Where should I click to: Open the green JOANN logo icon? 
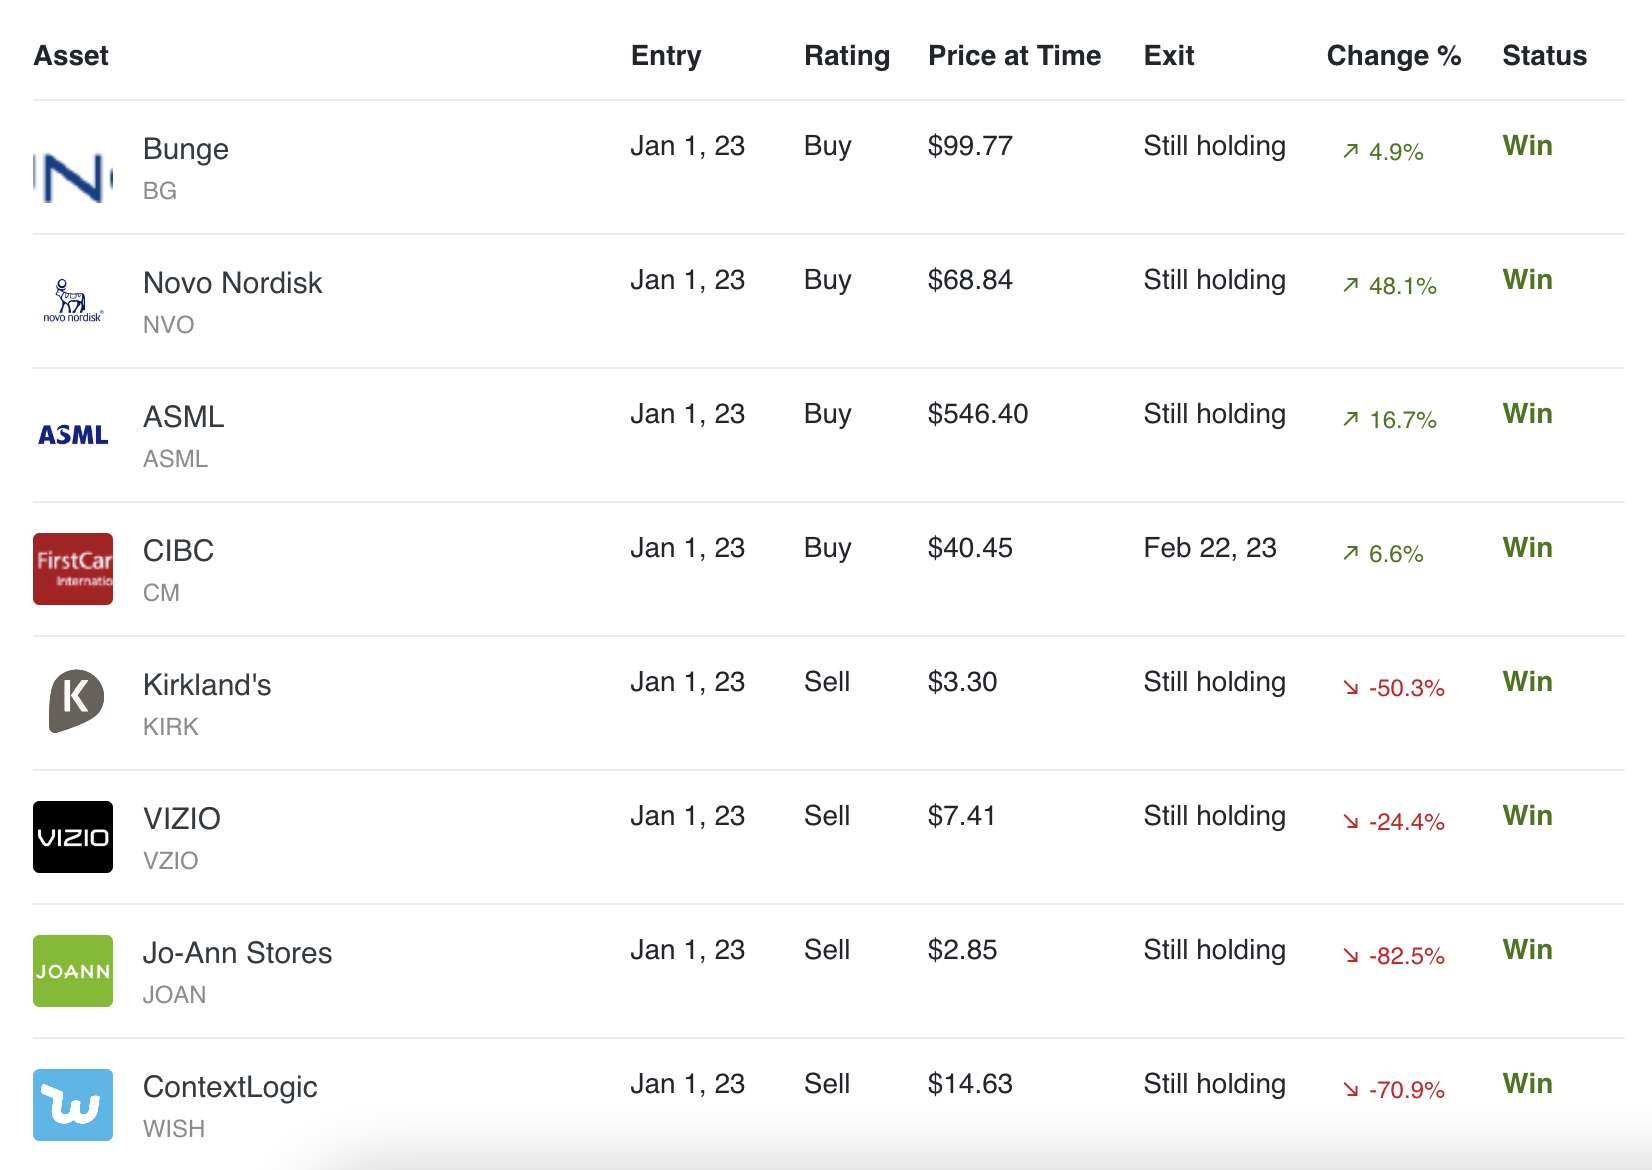coord(73,971)
